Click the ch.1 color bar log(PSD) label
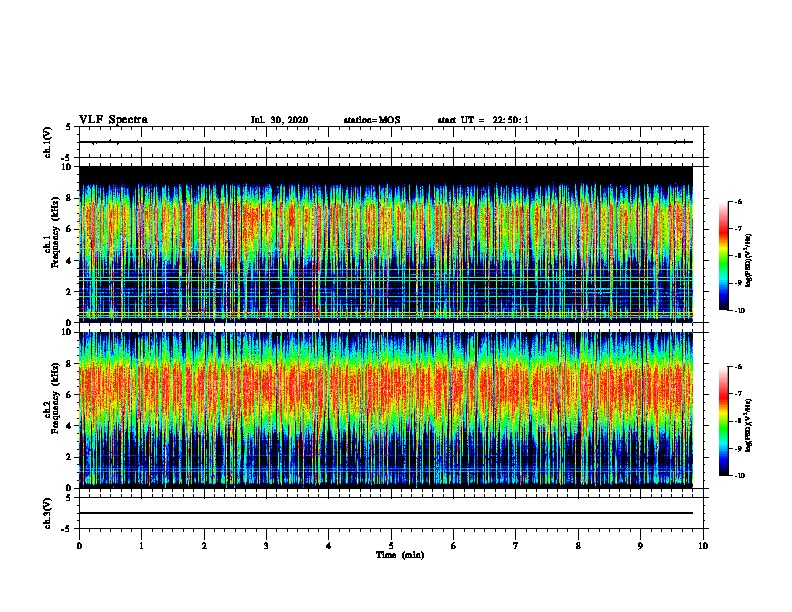The image size is (792, 612). pyautogui.click(x=749, y=261)
